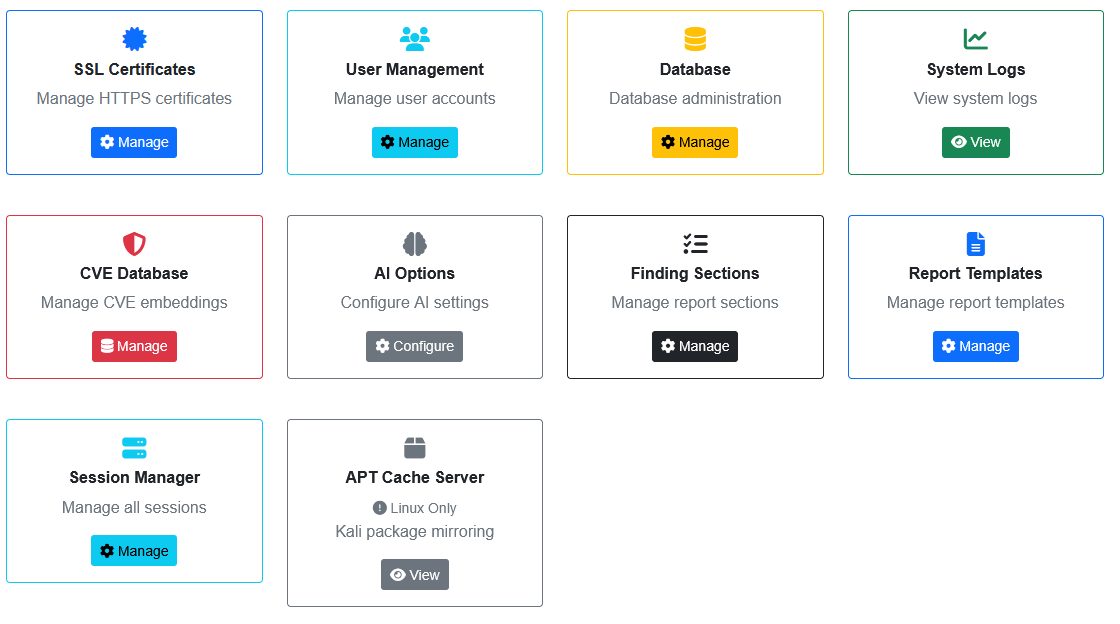Open AI settings with the Configure button
Viewport: 1120px width, 624px height.
[x=415, y=346]
